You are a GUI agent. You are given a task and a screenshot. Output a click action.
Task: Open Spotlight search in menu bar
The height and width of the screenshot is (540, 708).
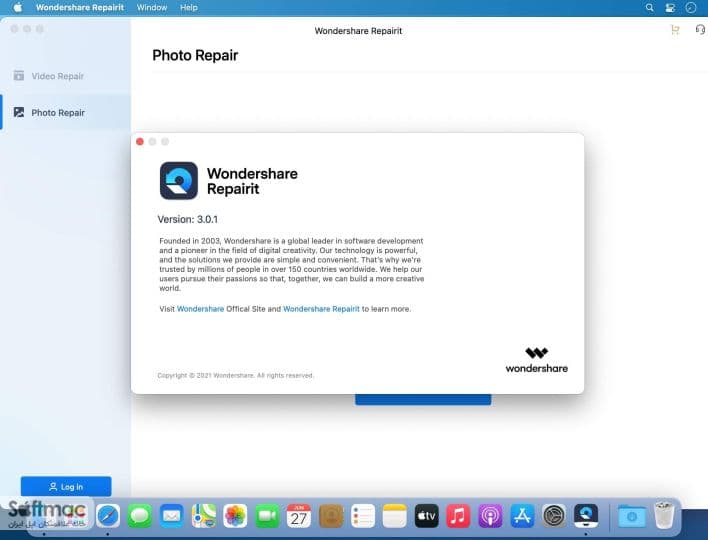[x=649, y=8]
